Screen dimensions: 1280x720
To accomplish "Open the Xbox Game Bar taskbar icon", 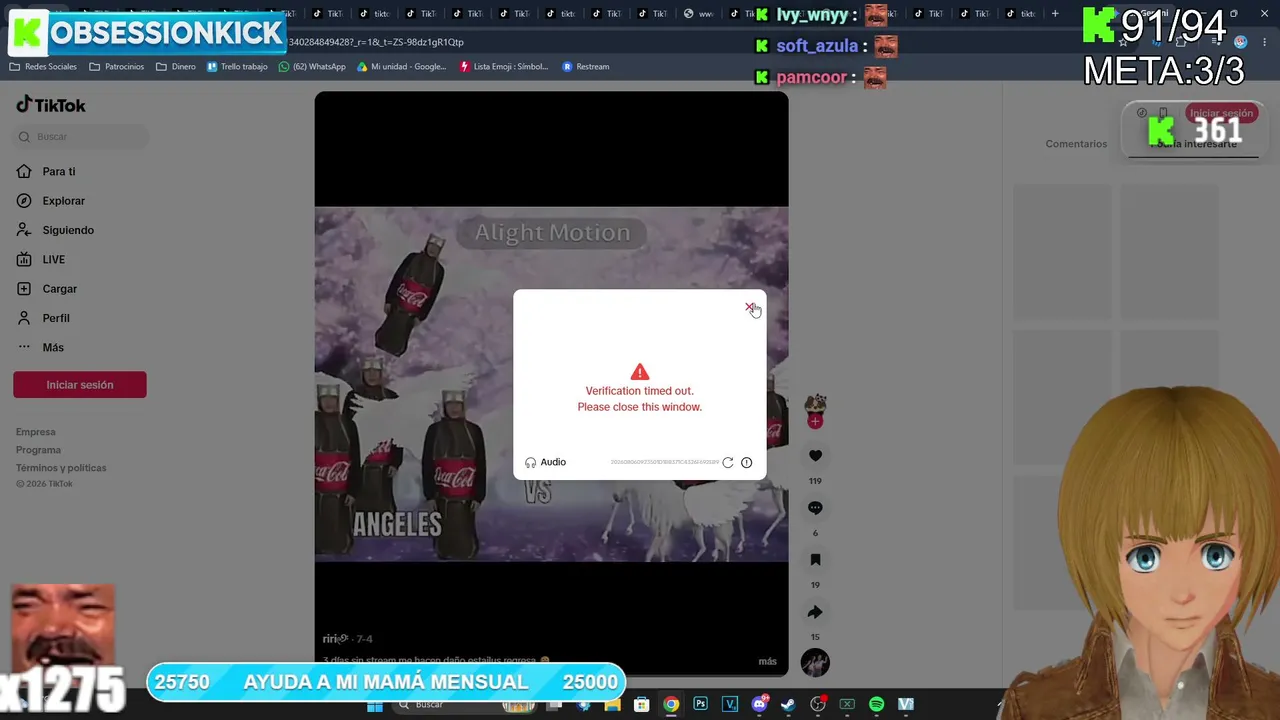I will pos(848,705).
